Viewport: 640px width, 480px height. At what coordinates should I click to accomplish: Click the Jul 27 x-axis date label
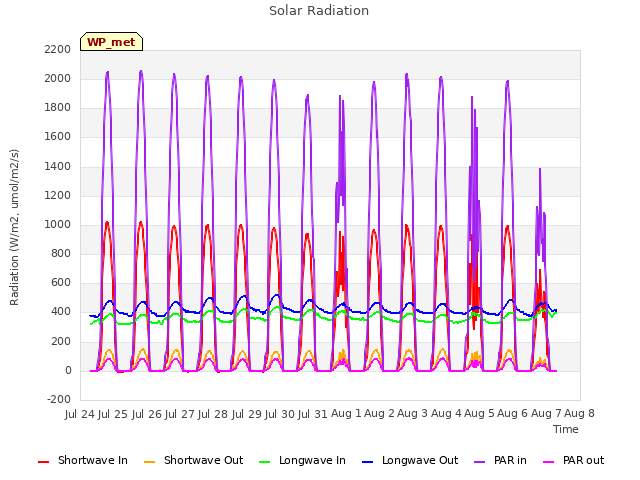point(180,414)
